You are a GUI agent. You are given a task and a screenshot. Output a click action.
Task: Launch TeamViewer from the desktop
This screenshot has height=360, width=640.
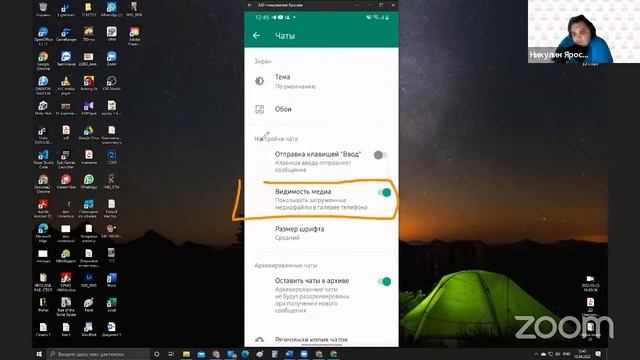coord(66,58)
